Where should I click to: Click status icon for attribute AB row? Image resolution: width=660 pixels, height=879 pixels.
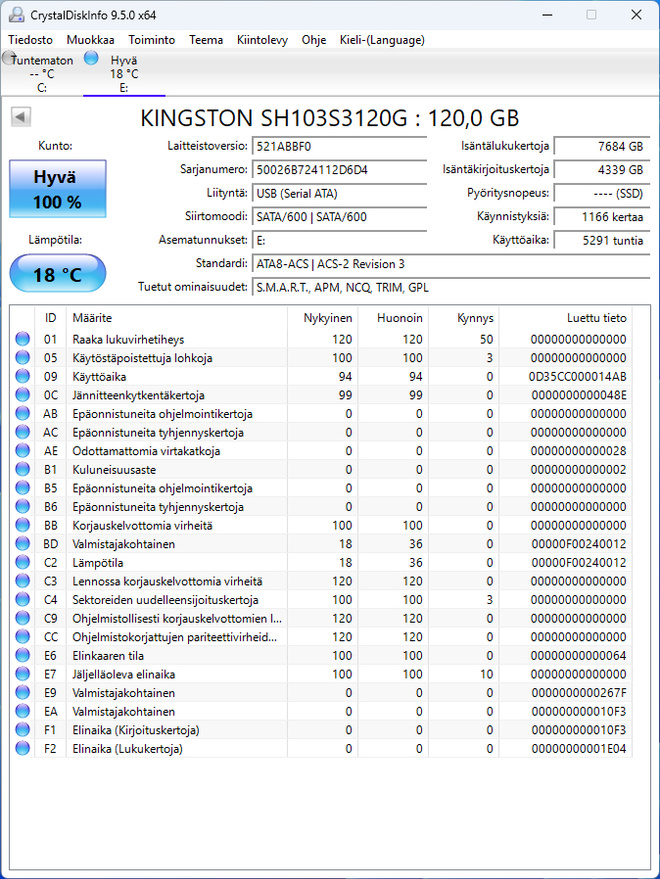[x=22, y=413]
